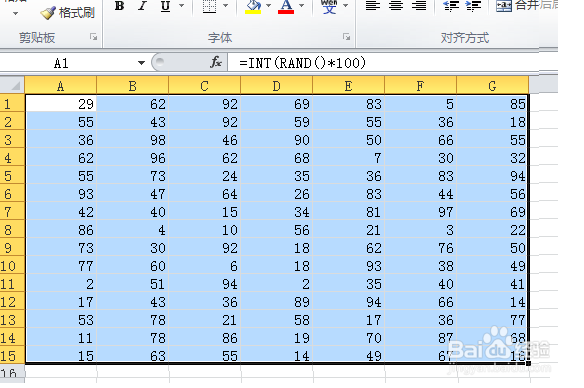Screen dimensions: 584x388
Task: Open font 字体 dialog launcher
Action: pos(346,37)
